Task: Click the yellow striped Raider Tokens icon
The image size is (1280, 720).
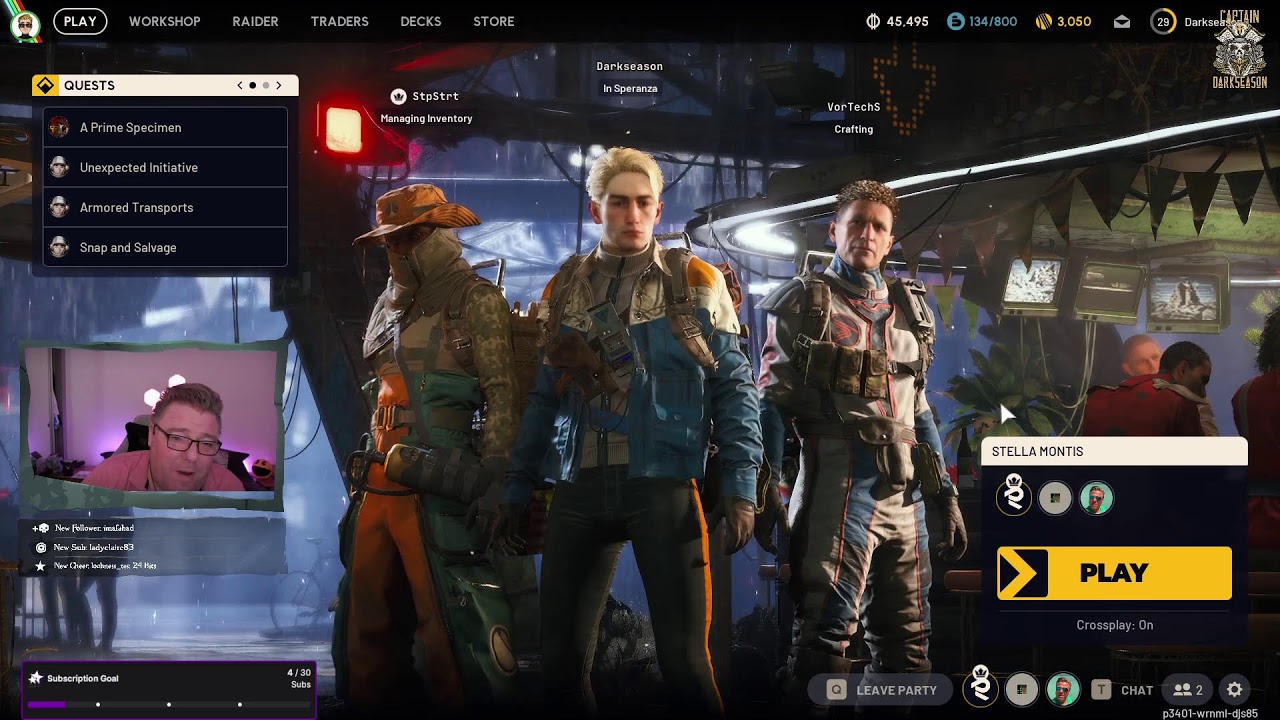Action: (x=1043, y=21)
